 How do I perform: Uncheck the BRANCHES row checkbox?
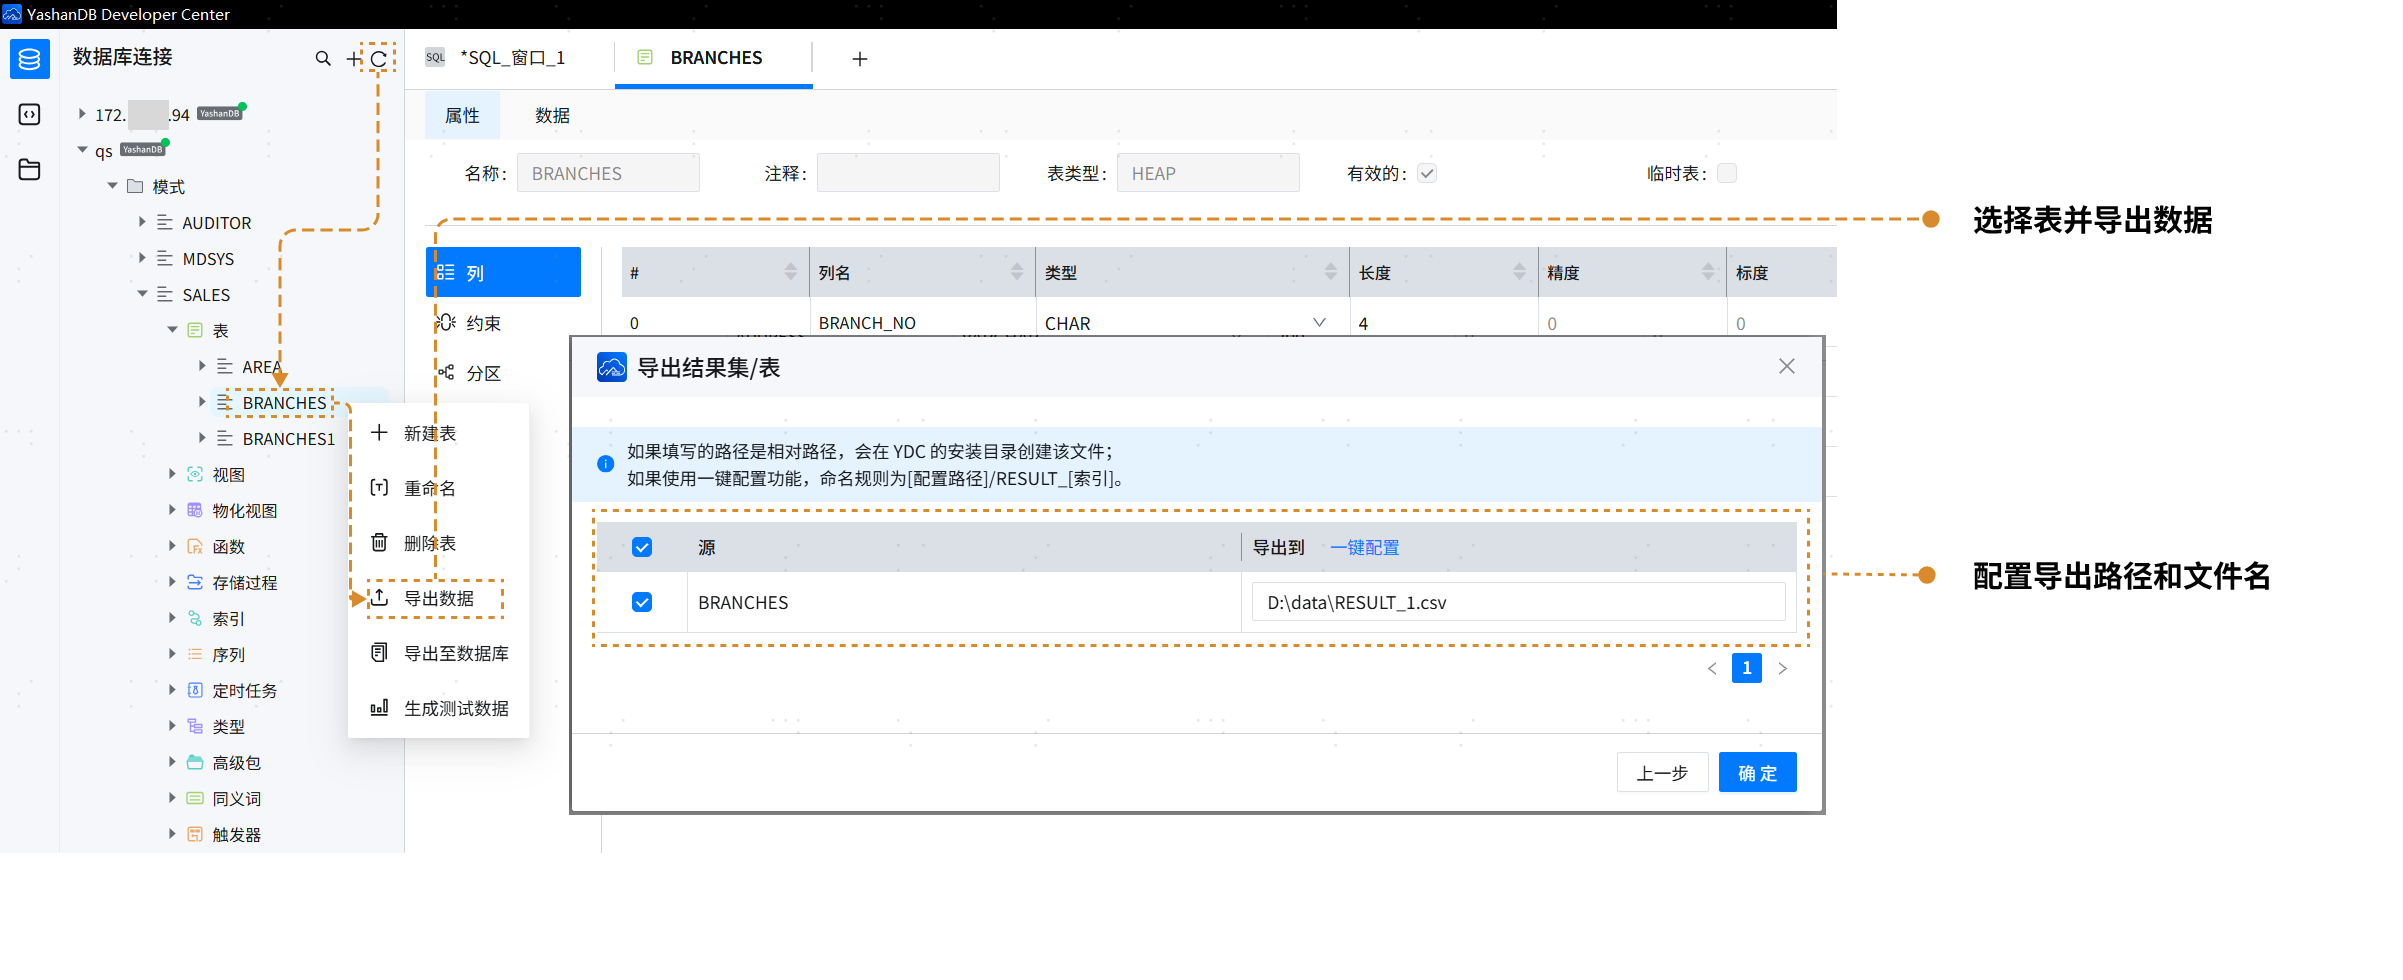tap(642, 602)
